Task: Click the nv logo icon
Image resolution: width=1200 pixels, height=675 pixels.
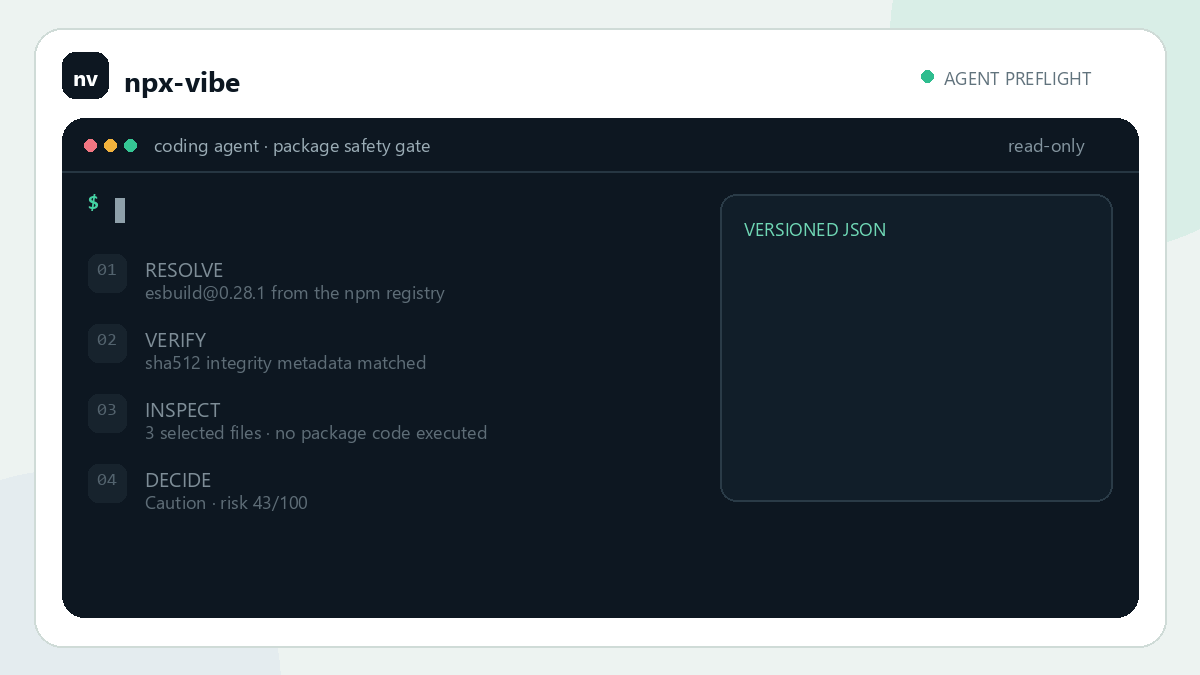Action: tap(85, 76)
